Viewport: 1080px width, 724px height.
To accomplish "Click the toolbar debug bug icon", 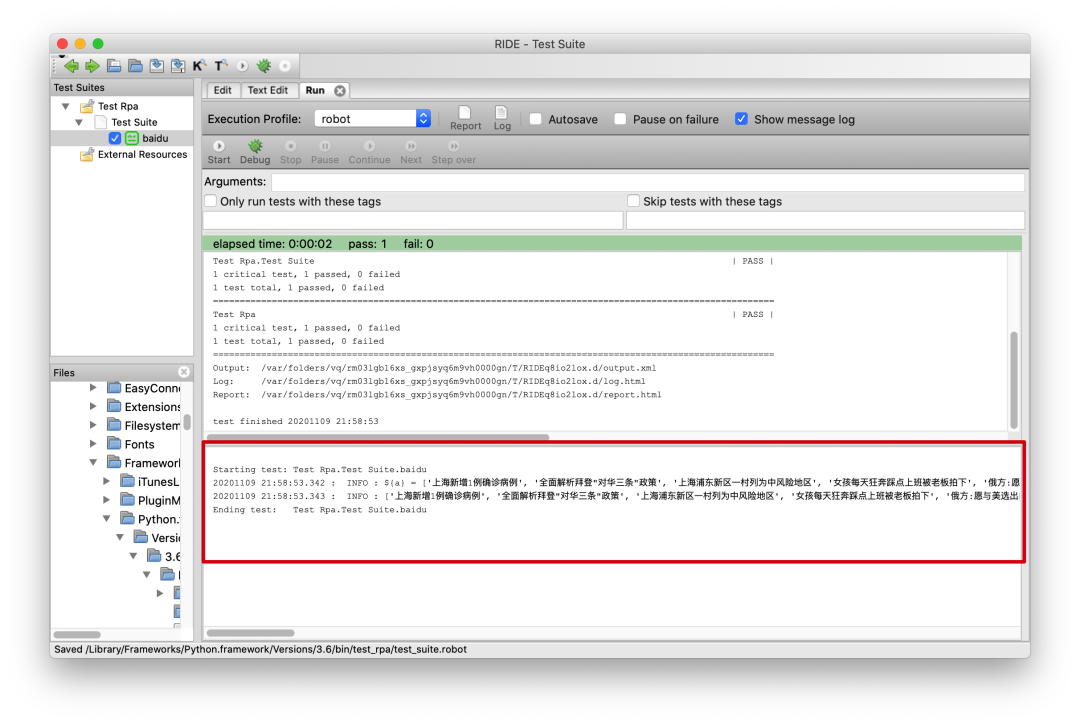I will [x=264, y=66].
